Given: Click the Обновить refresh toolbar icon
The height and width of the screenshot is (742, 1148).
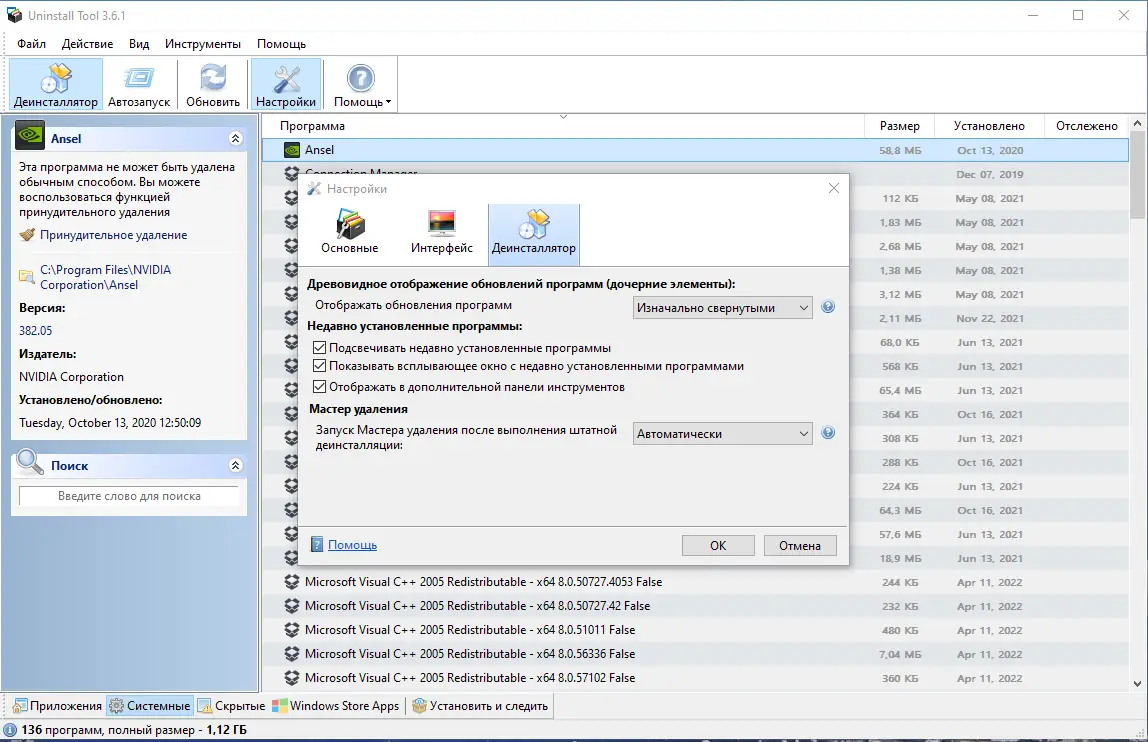Looking at the screenshot, I should pos(213,85).
